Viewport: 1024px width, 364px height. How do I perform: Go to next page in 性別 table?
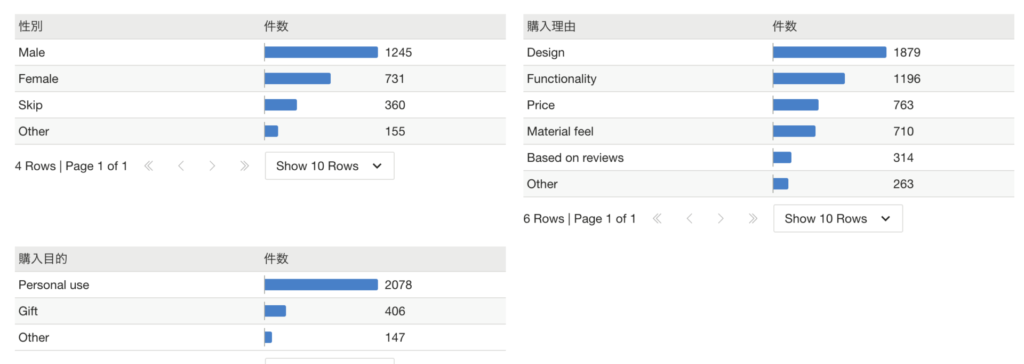pos(212,166)
